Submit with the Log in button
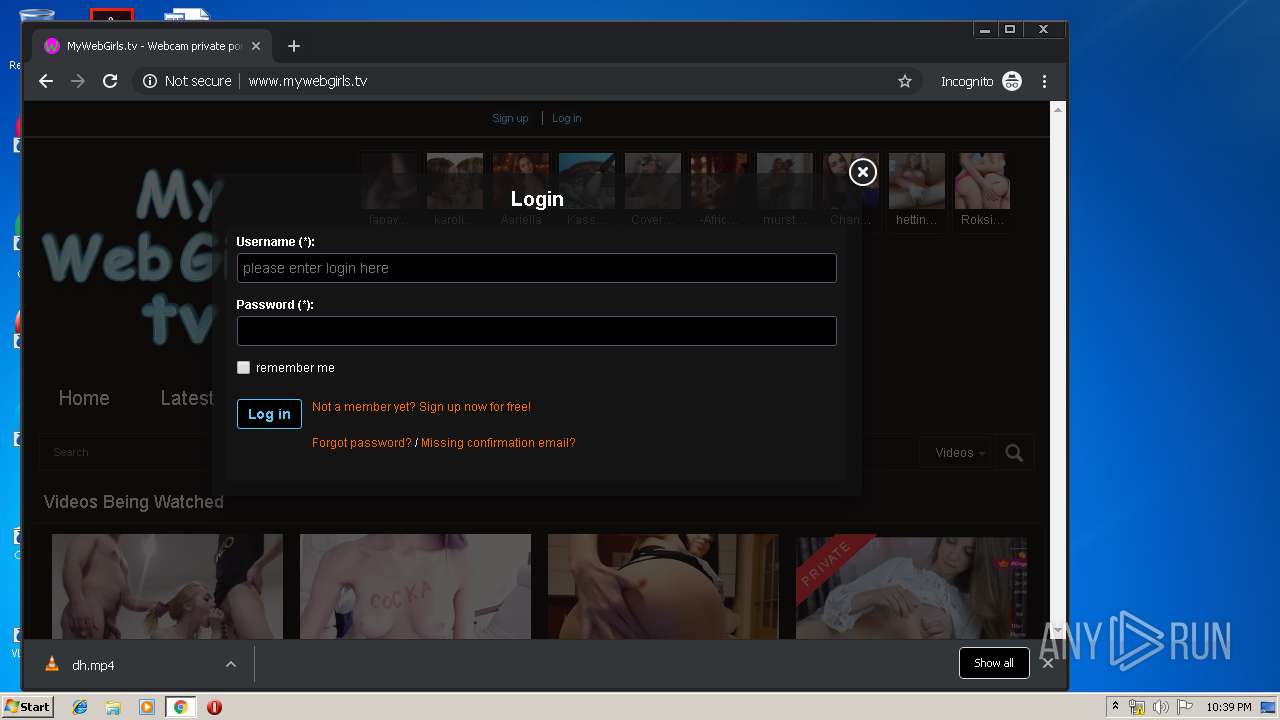1280x720 pixels. click(x=269, y=414)
